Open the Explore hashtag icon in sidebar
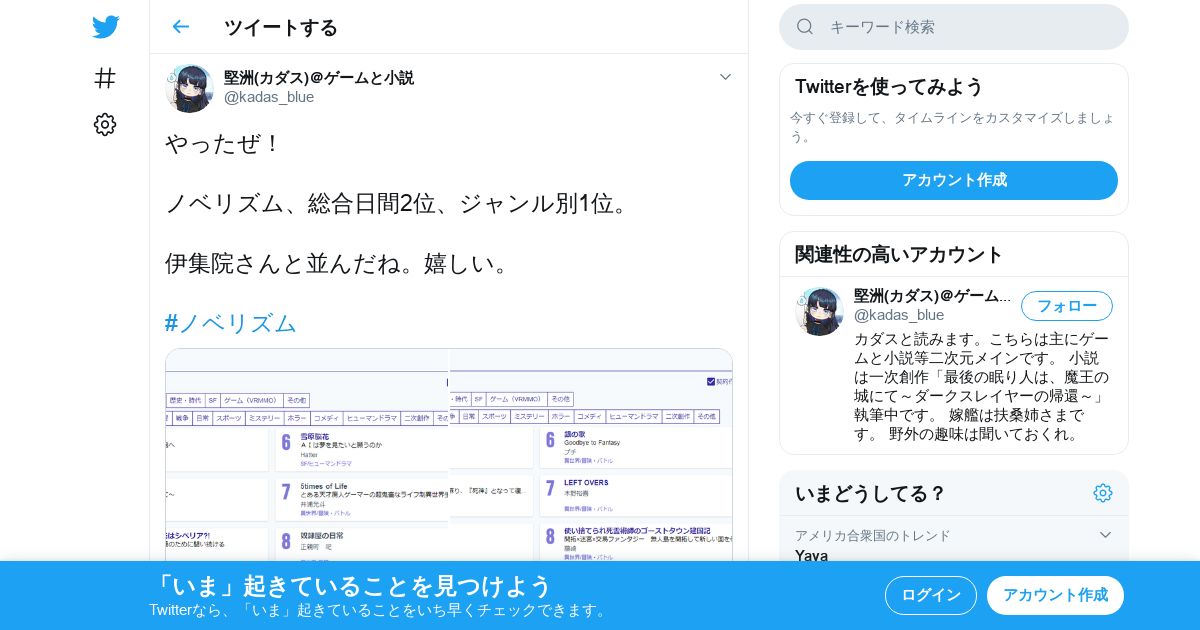Screen dimensions: 1200x630 pyautogui.click(x=105, y=78)
